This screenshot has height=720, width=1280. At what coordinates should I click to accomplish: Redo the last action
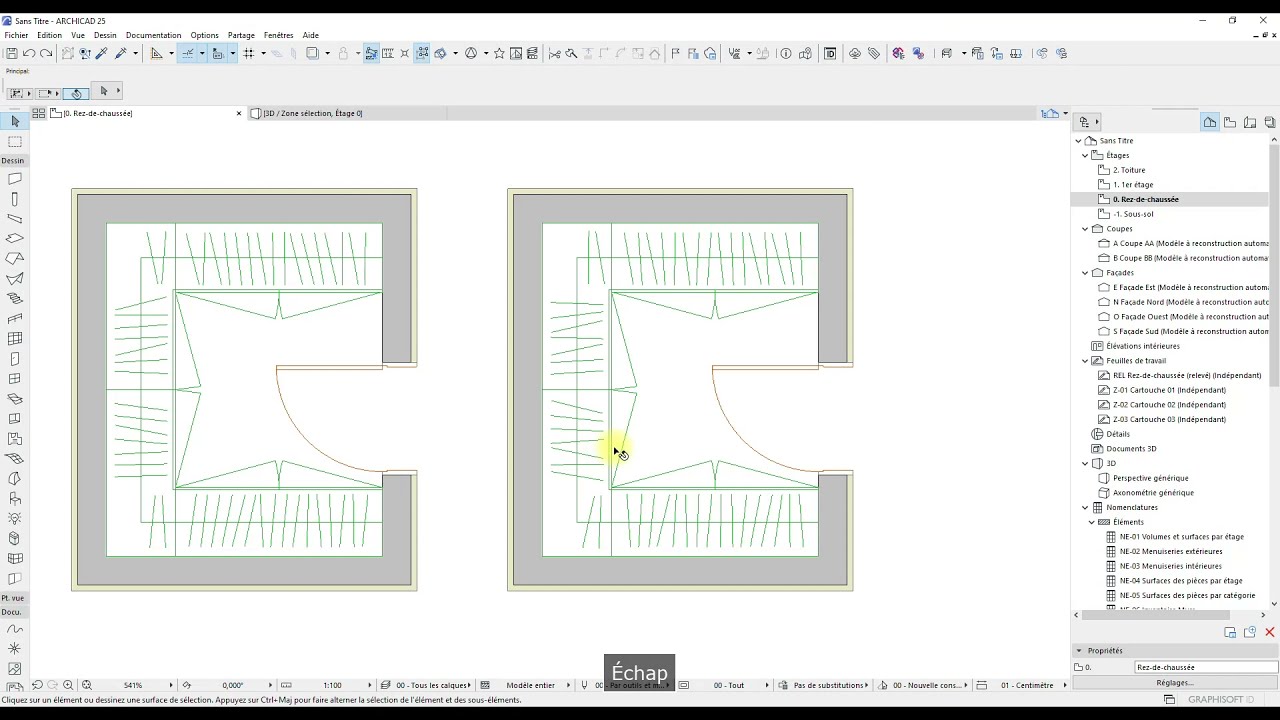pos(46,54)
